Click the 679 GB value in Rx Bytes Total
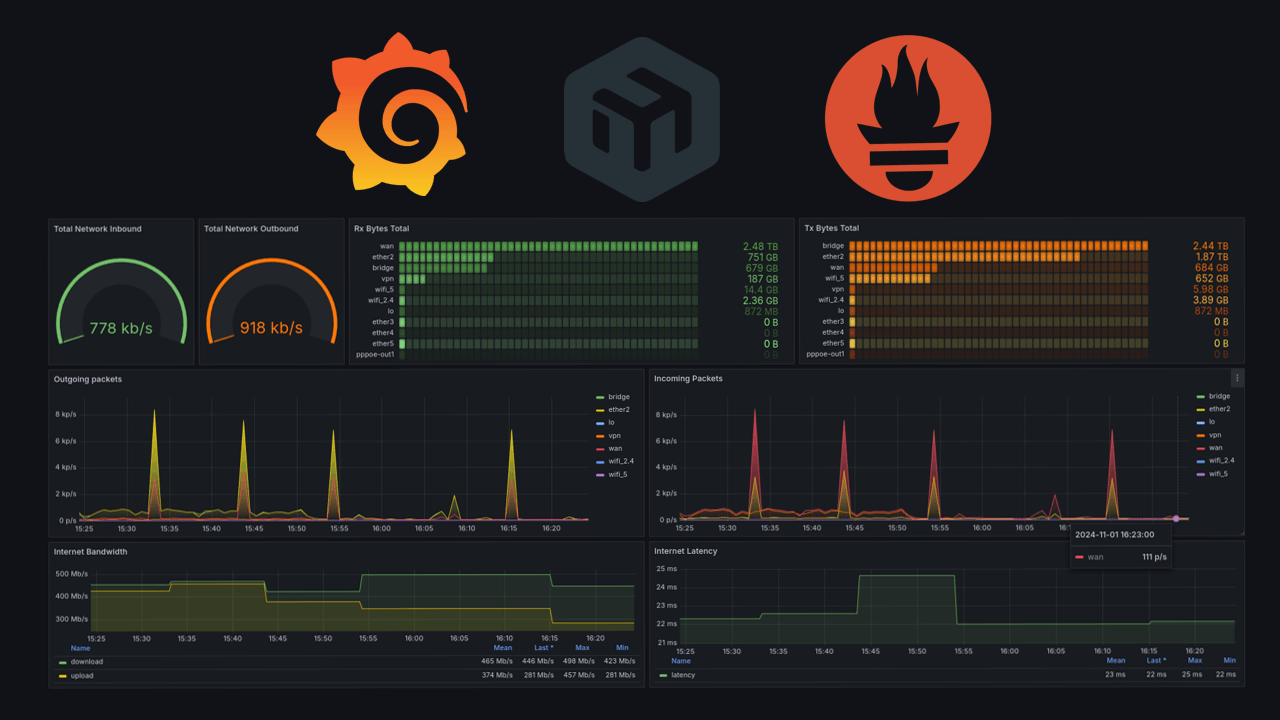Image resolution: width=1280 pixels, height=720 pixels. [762, 268]
